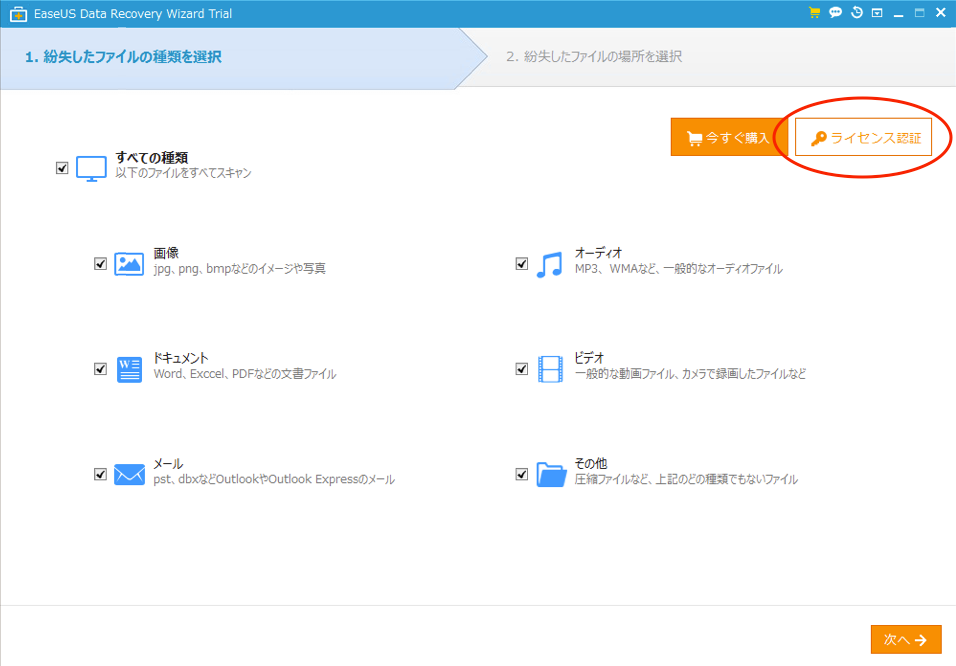Click the 今すぐ購入 buy now button
This screenshot has height=666, width=956.
pyautogui.click(x=729, y=137)
